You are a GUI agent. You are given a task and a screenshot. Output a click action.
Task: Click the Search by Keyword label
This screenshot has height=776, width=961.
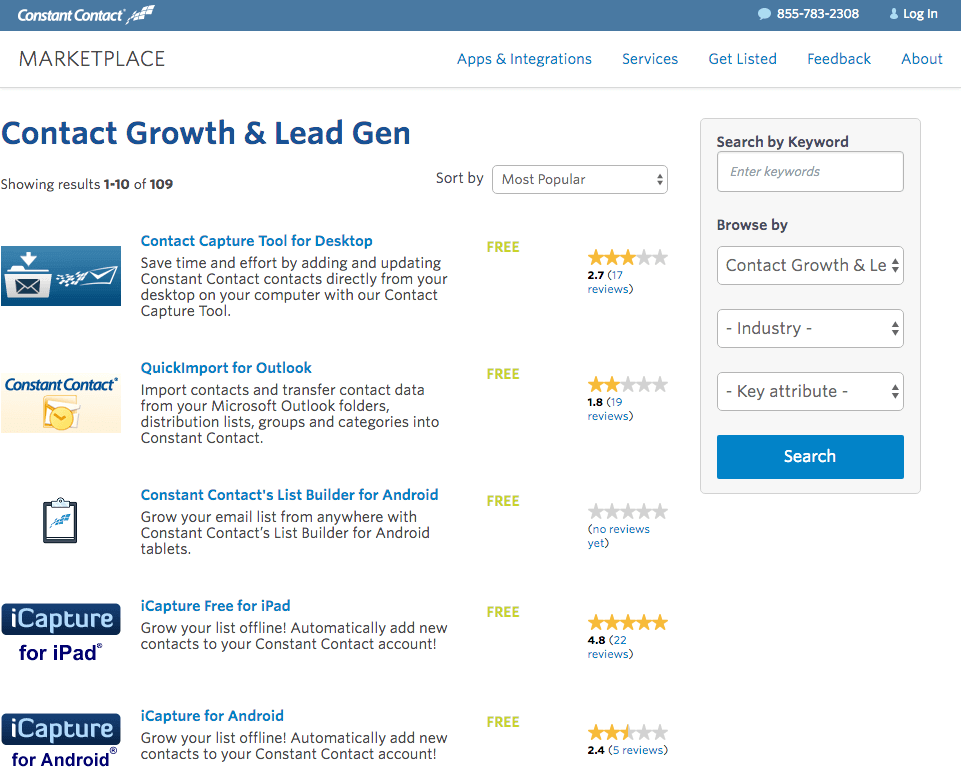782,142
